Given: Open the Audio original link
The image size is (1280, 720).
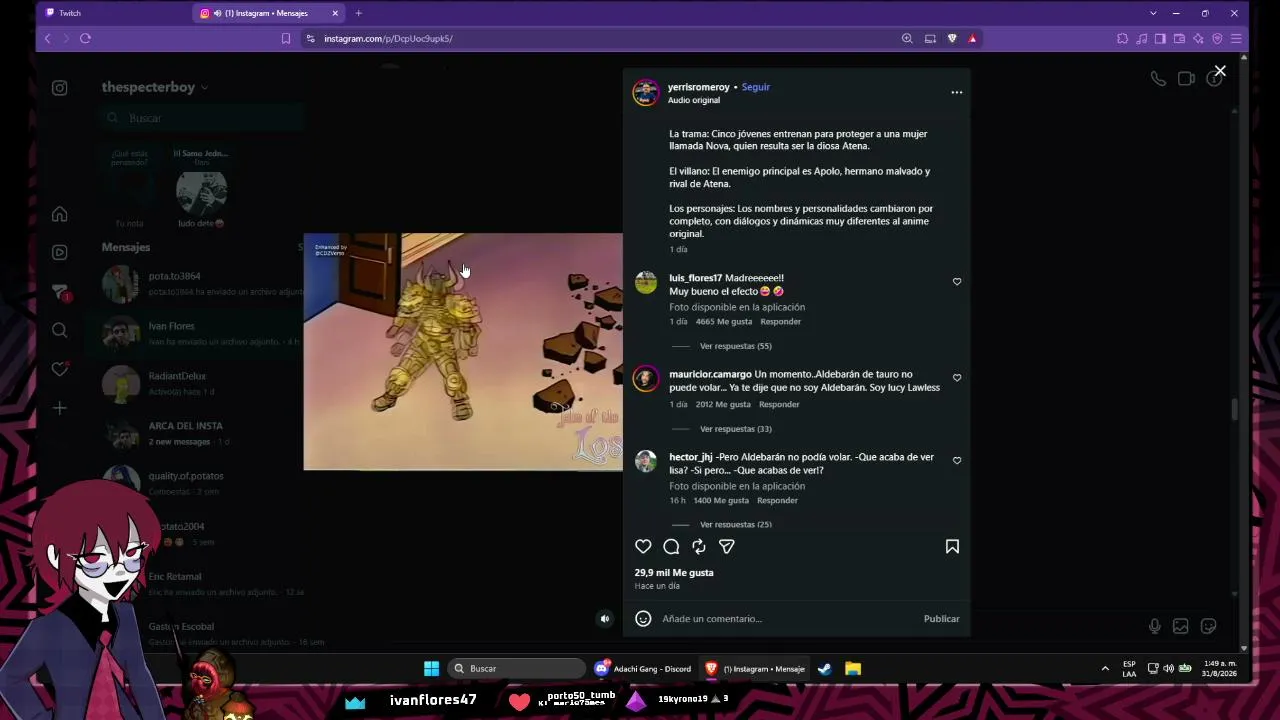Looking at the screenshot, I should tap(693, 100).
